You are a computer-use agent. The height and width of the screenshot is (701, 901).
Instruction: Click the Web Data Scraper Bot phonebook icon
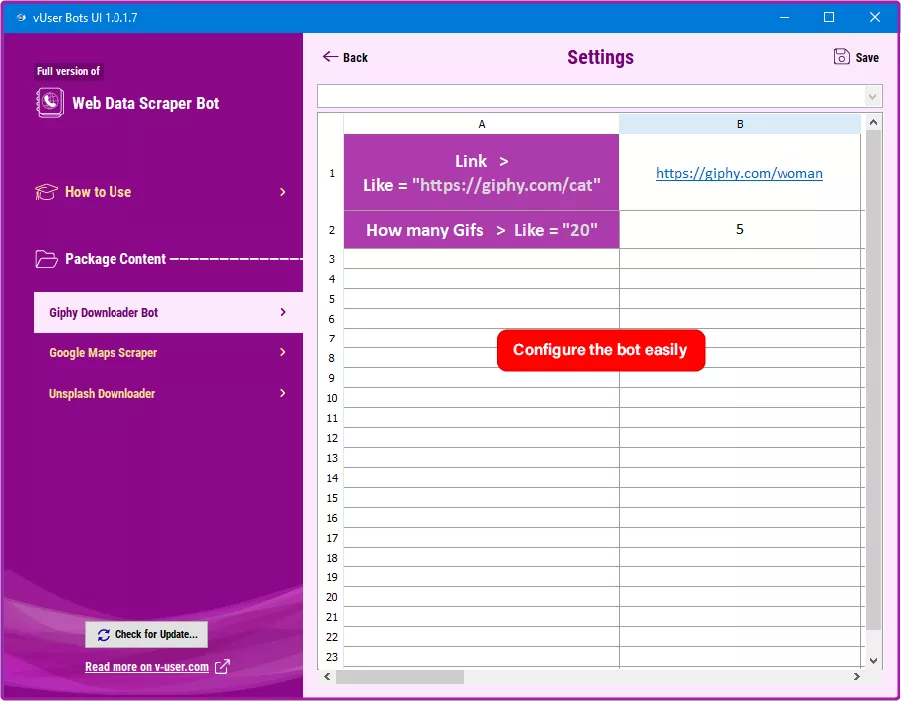pyautogui.click(x=50, y=103)
